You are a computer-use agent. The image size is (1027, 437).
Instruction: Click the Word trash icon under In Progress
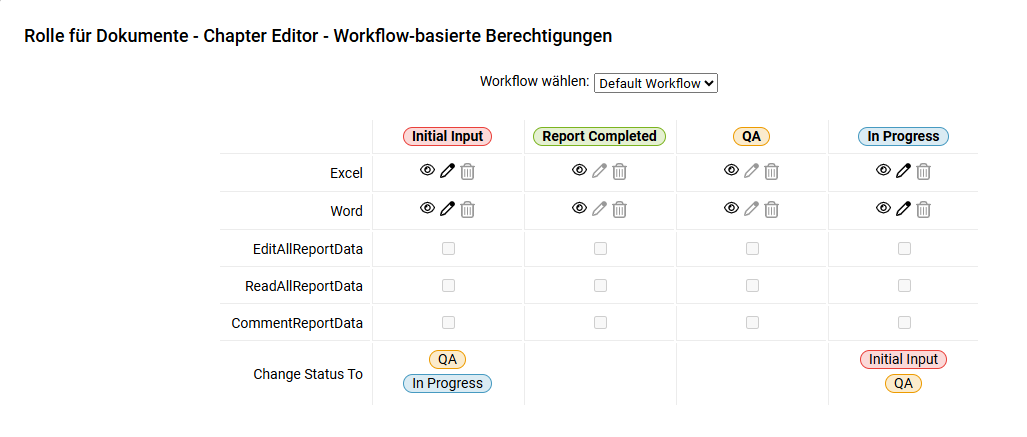[x=924, y=210]
